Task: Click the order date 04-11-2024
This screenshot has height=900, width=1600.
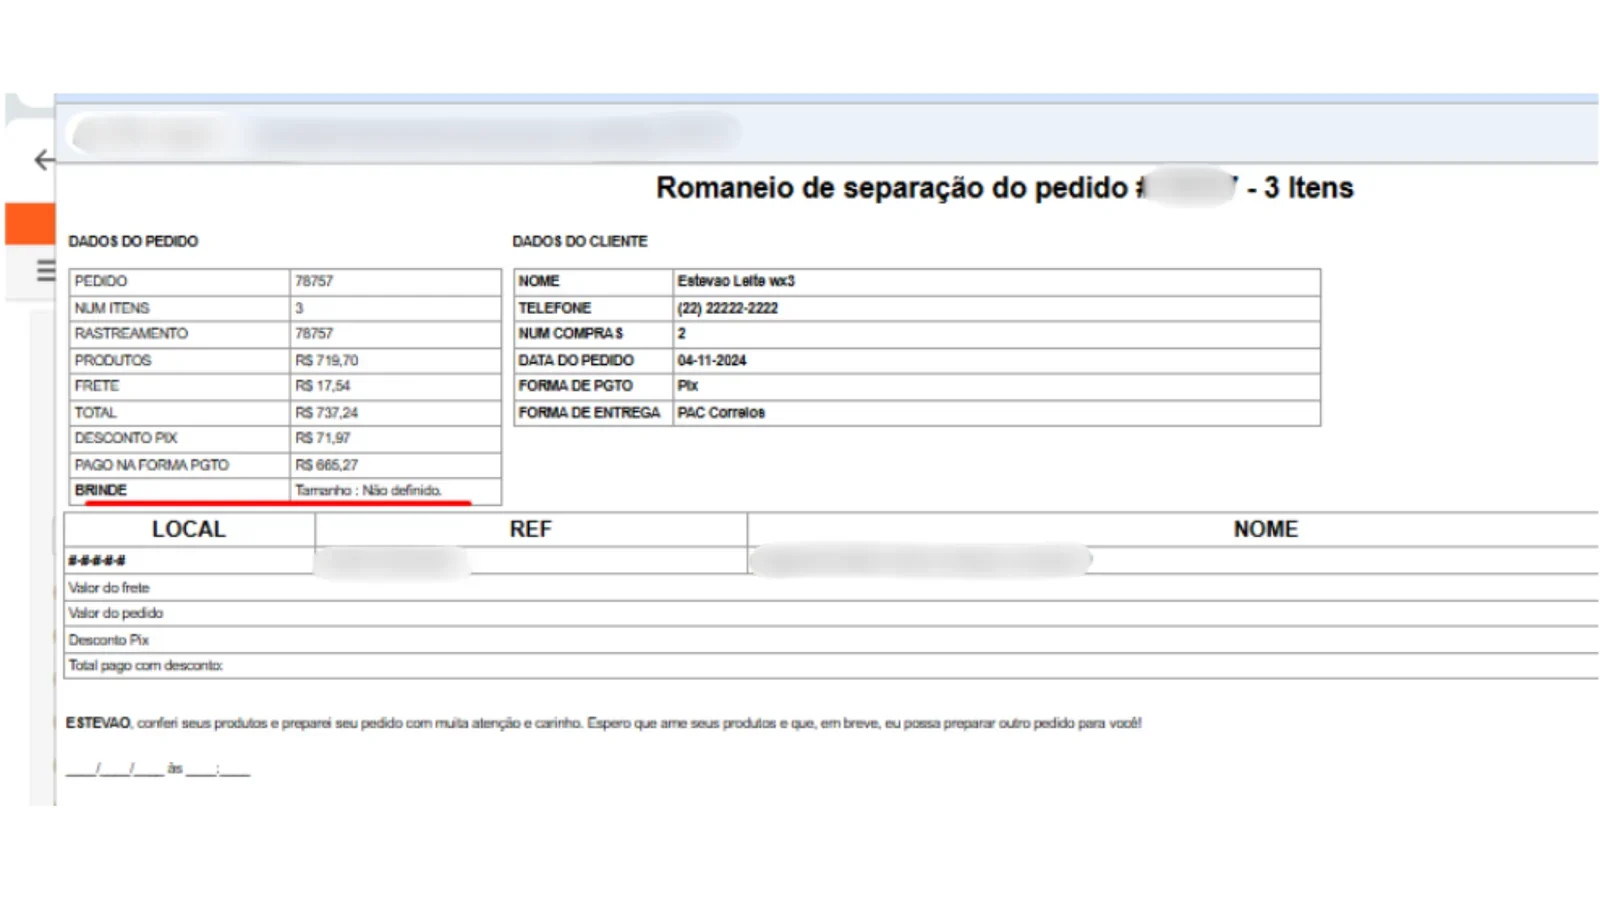Action: coord(712,360)
